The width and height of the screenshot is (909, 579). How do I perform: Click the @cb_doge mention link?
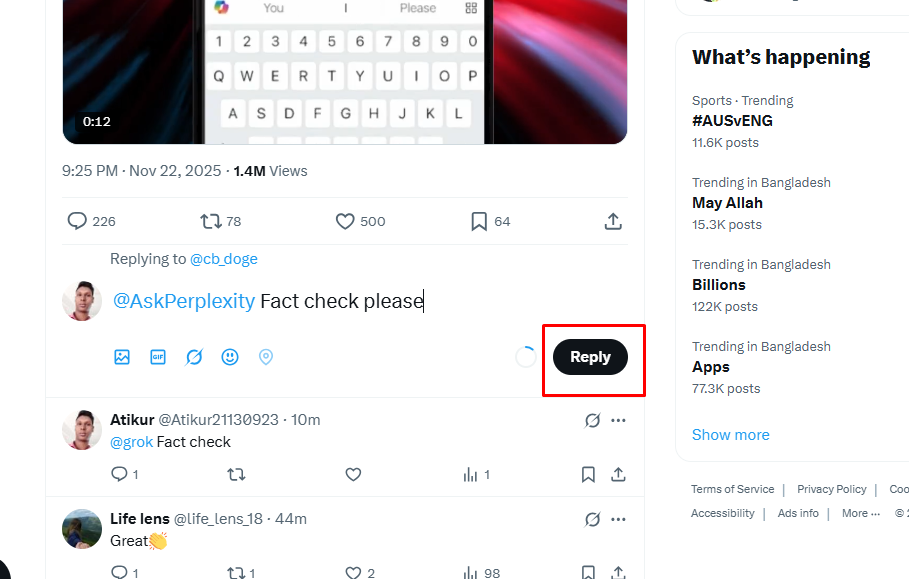pyautogui.click(x=224, y=259)
